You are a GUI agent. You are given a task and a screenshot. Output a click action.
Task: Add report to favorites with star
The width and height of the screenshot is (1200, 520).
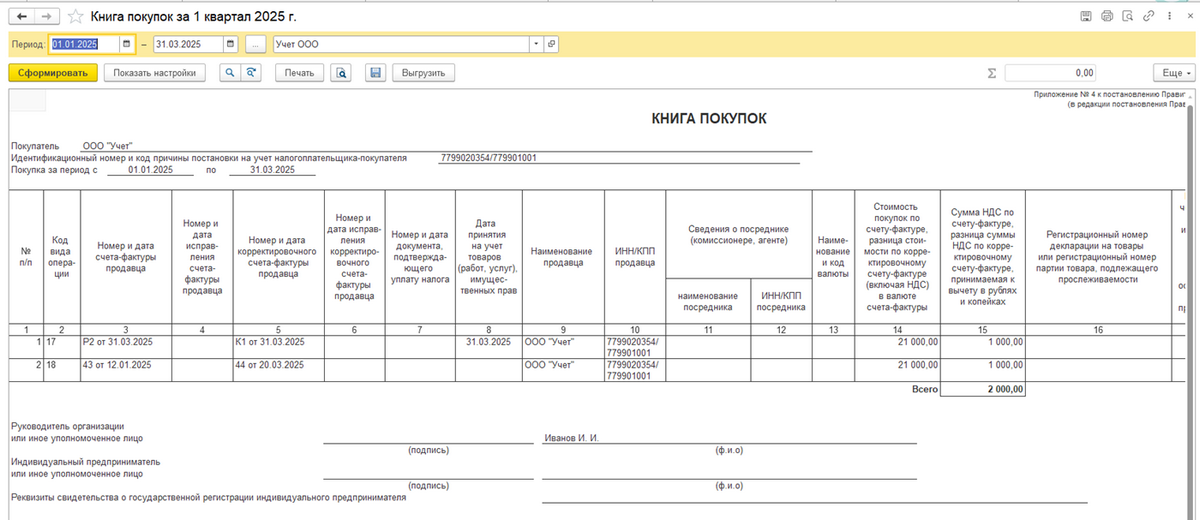[x=74, y=17]
